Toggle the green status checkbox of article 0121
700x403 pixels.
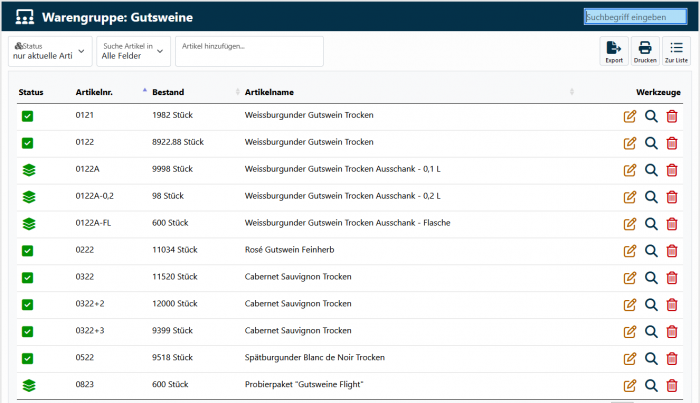(x=28, y=116)
